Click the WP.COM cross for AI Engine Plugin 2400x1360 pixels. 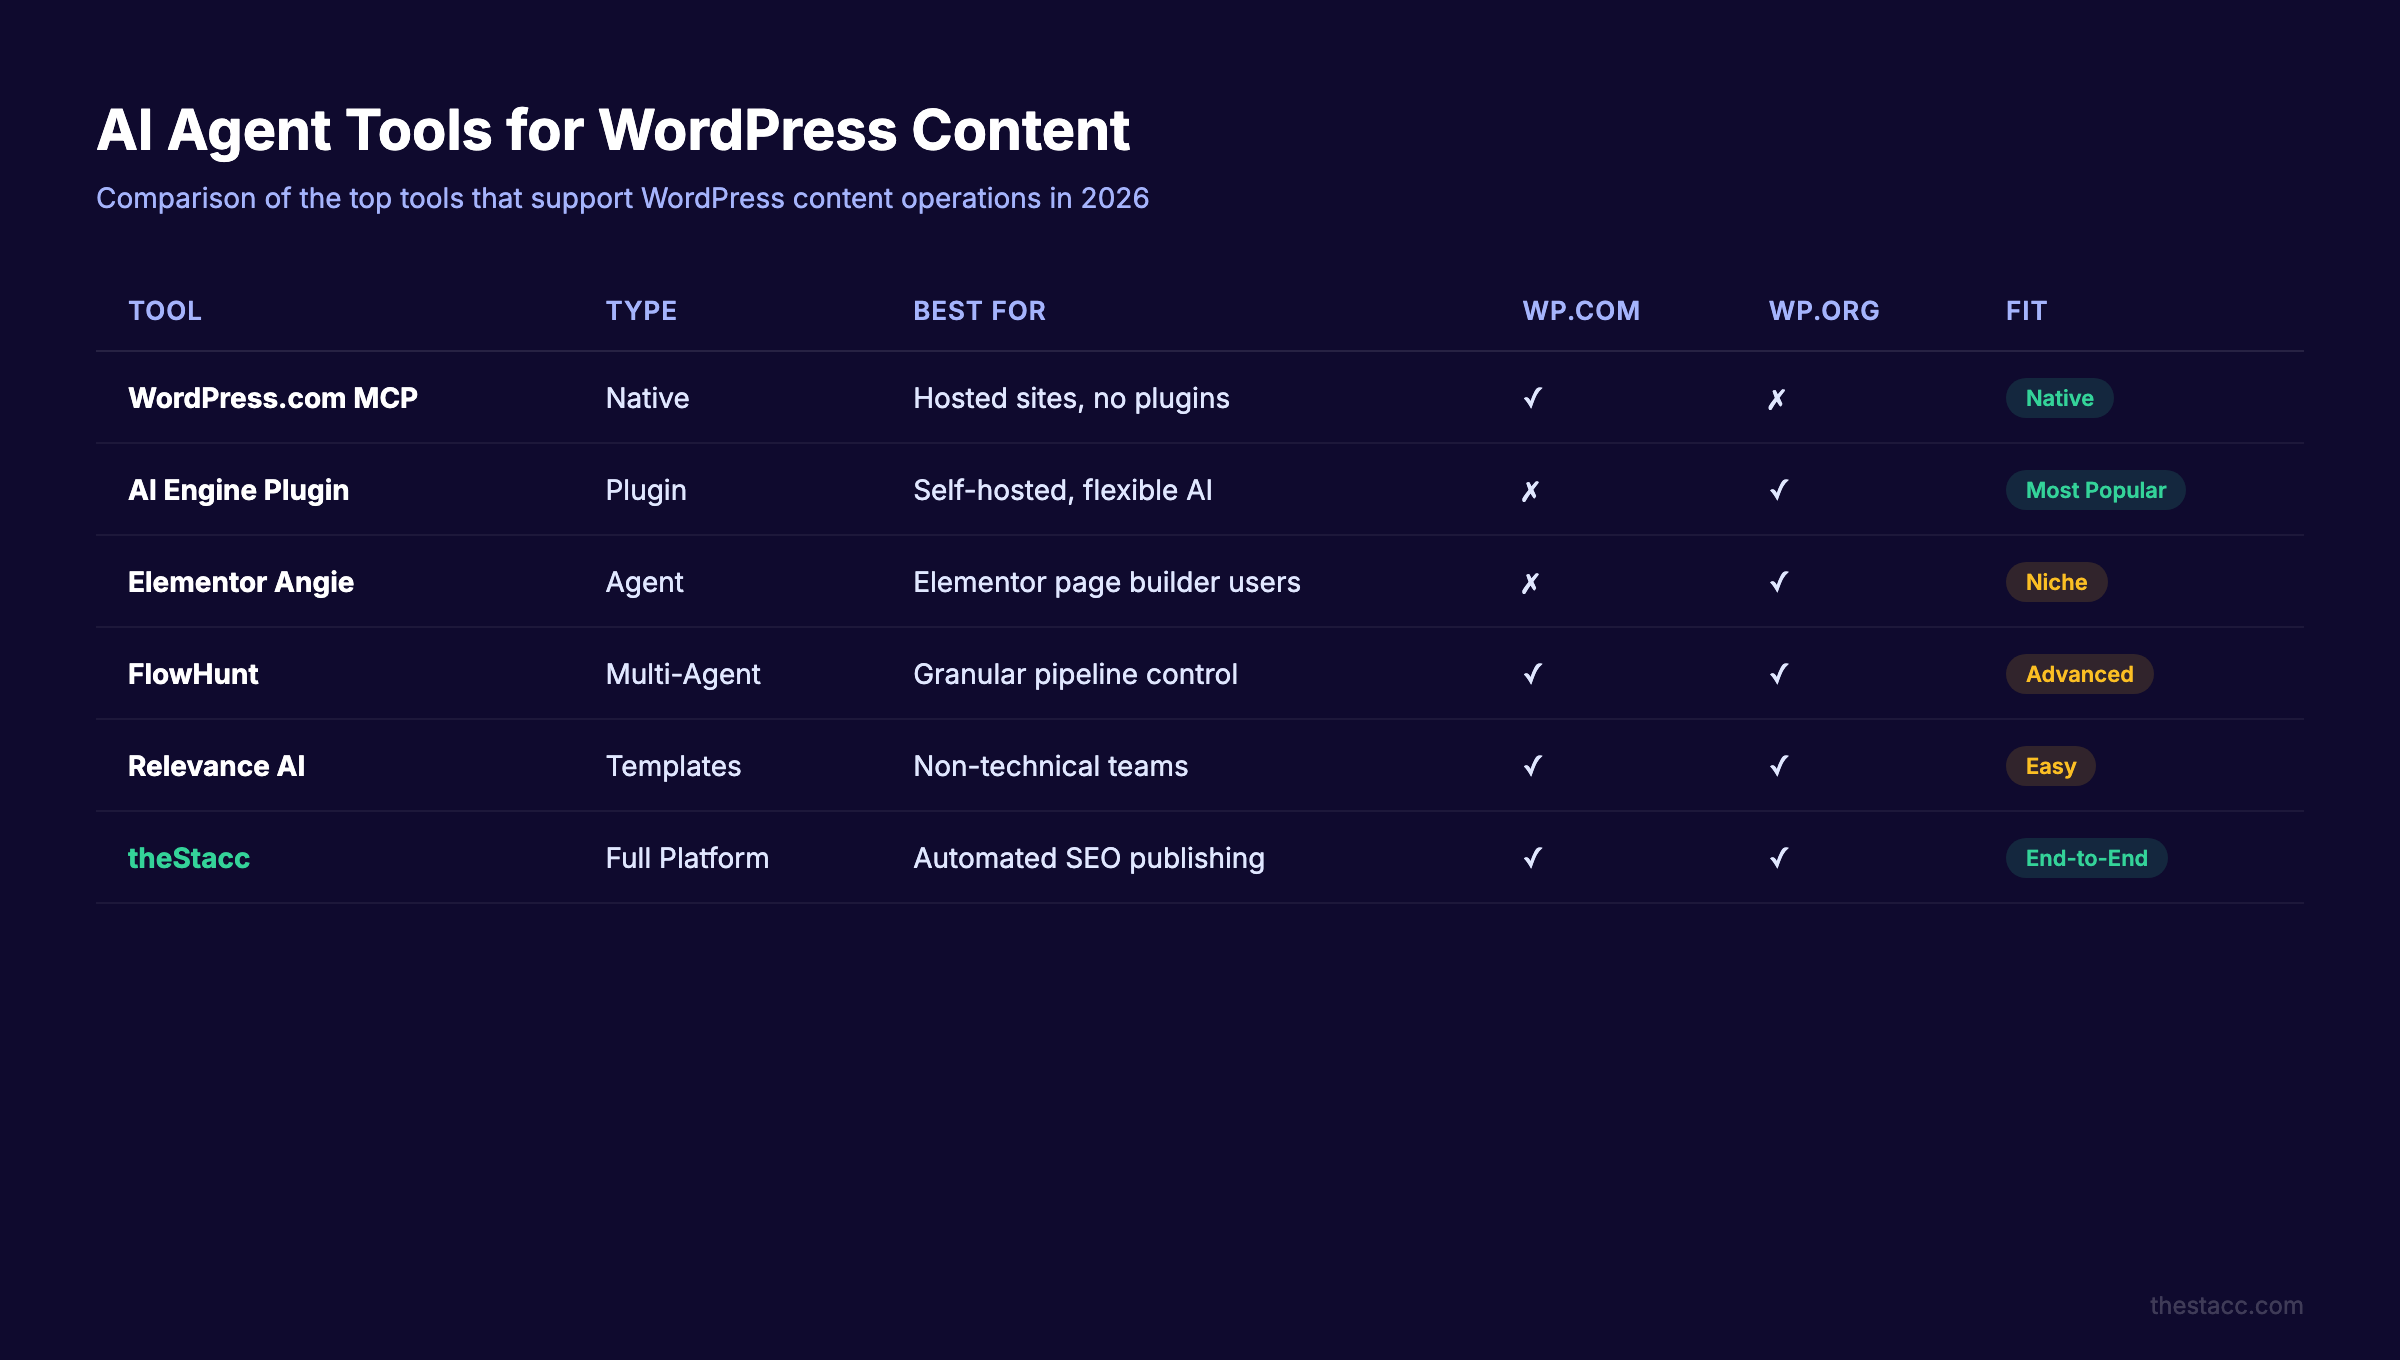coord(1530,490)
